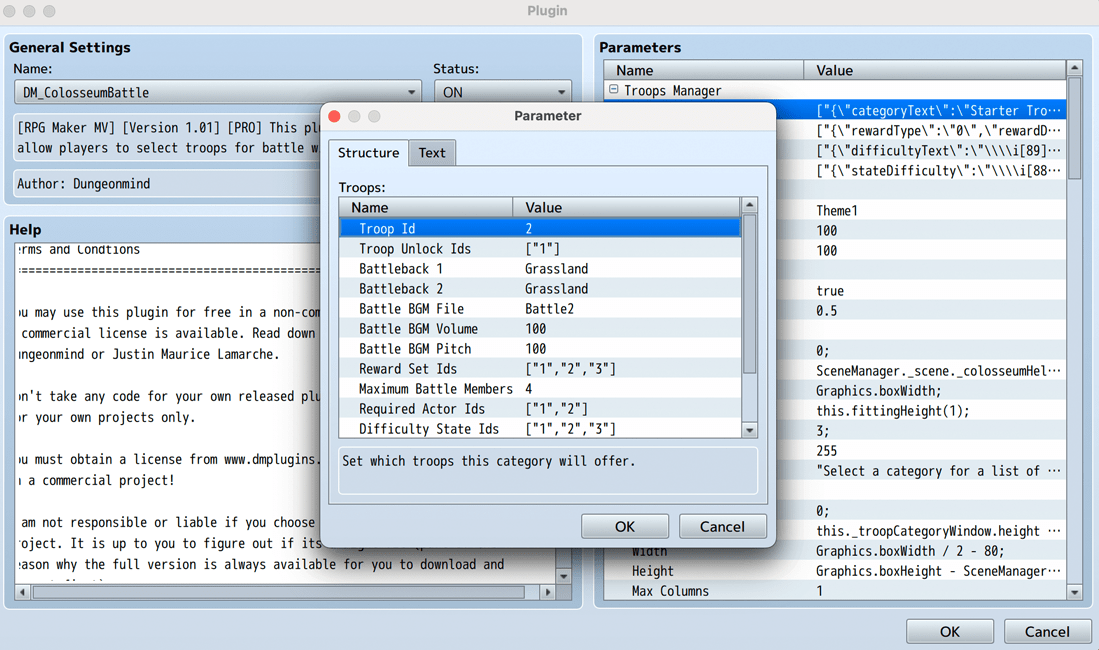
Task: Click the Value column header in Troops list
Action: coord(627,208)
